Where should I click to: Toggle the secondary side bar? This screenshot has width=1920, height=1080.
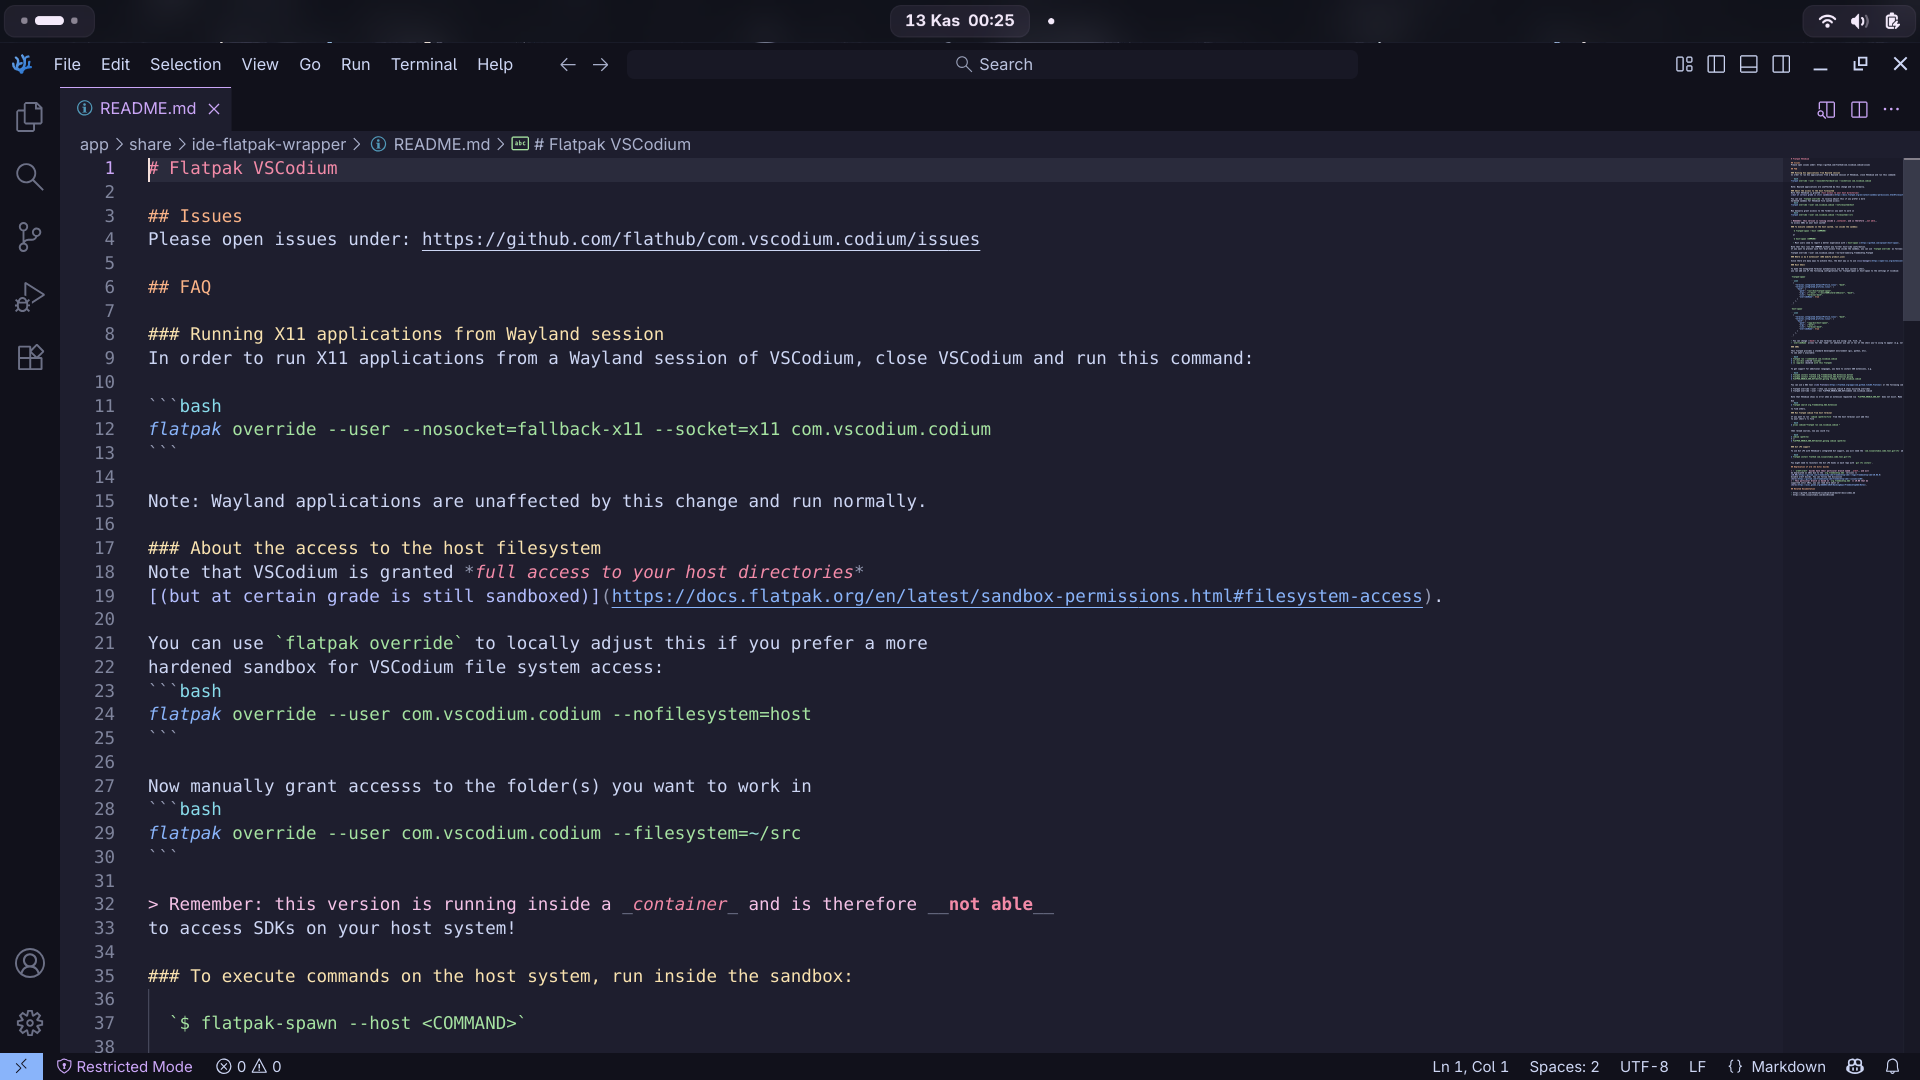(x=1781, y=64)
